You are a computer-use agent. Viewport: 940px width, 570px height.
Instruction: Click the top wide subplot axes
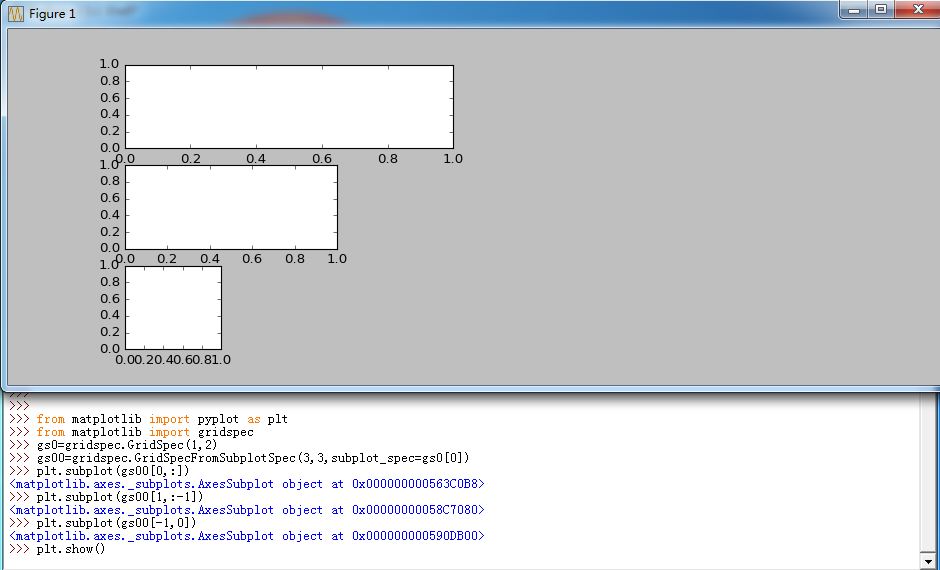click(289, 107)
